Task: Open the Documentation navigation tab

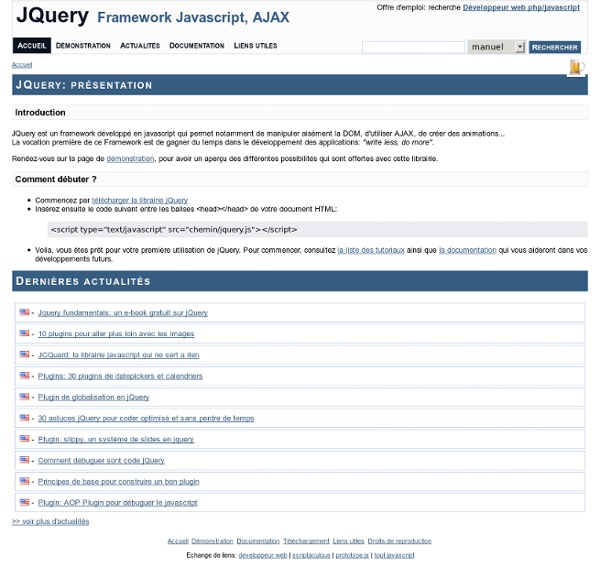Action: [x=197, y=46]
